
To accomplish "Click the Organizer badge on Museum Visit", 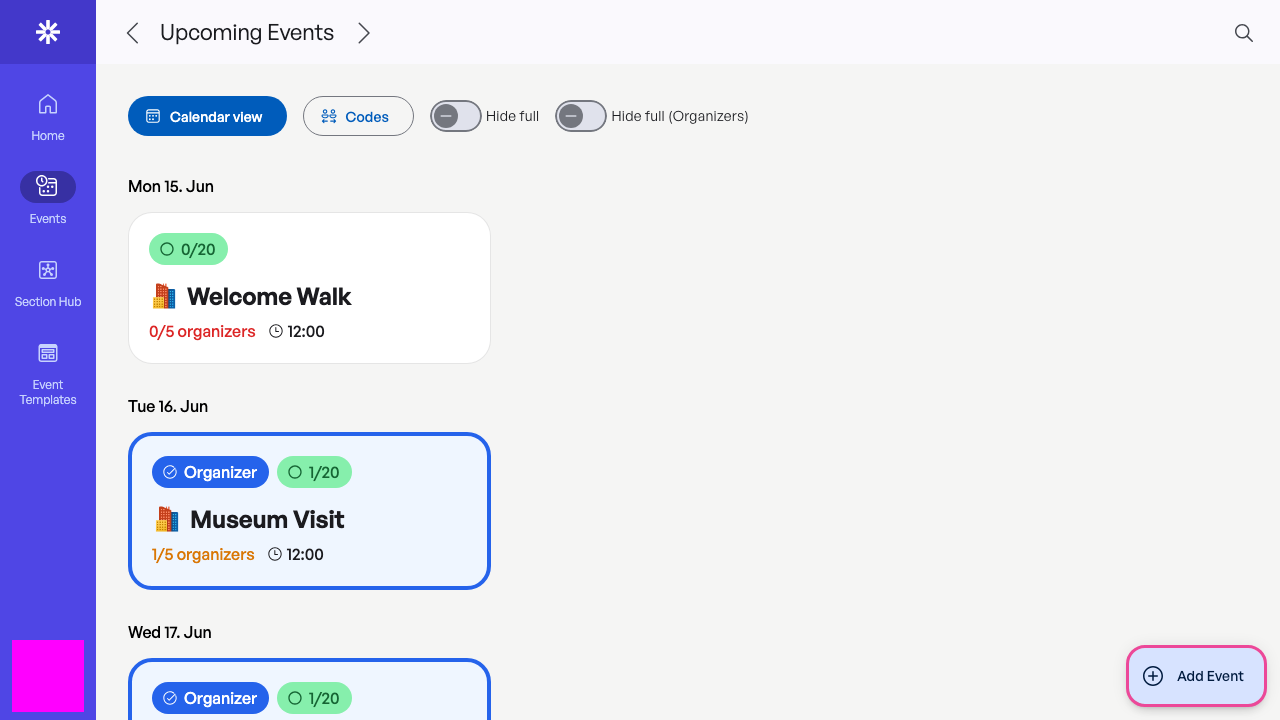I will [210, 472].
